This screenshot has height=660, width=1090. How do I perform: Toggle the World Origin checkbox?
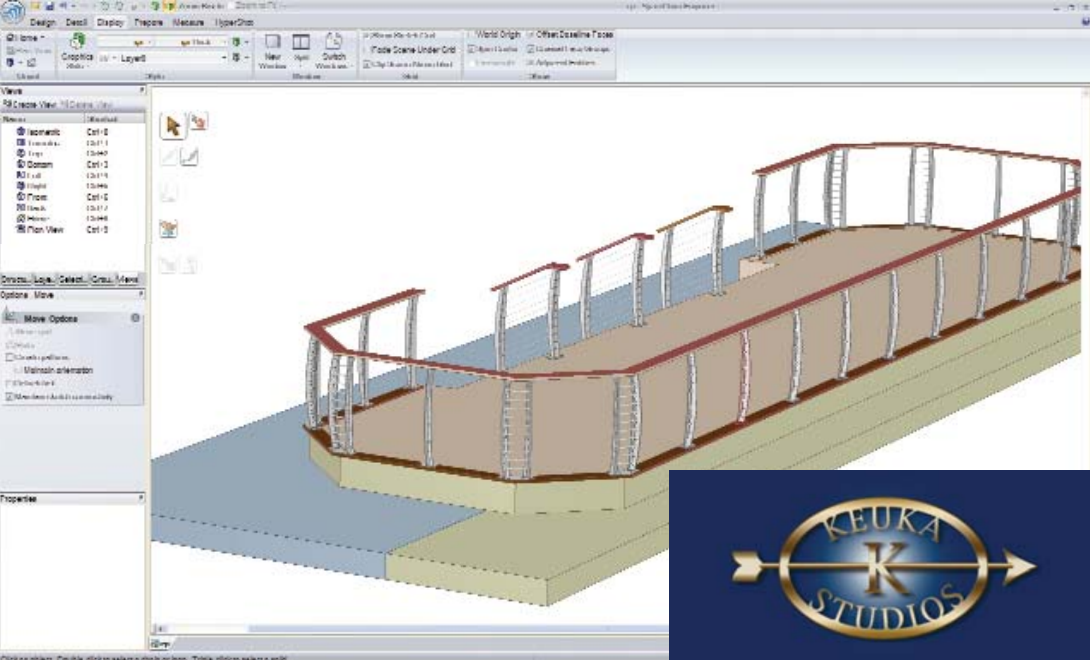click(x=472, y=34)
